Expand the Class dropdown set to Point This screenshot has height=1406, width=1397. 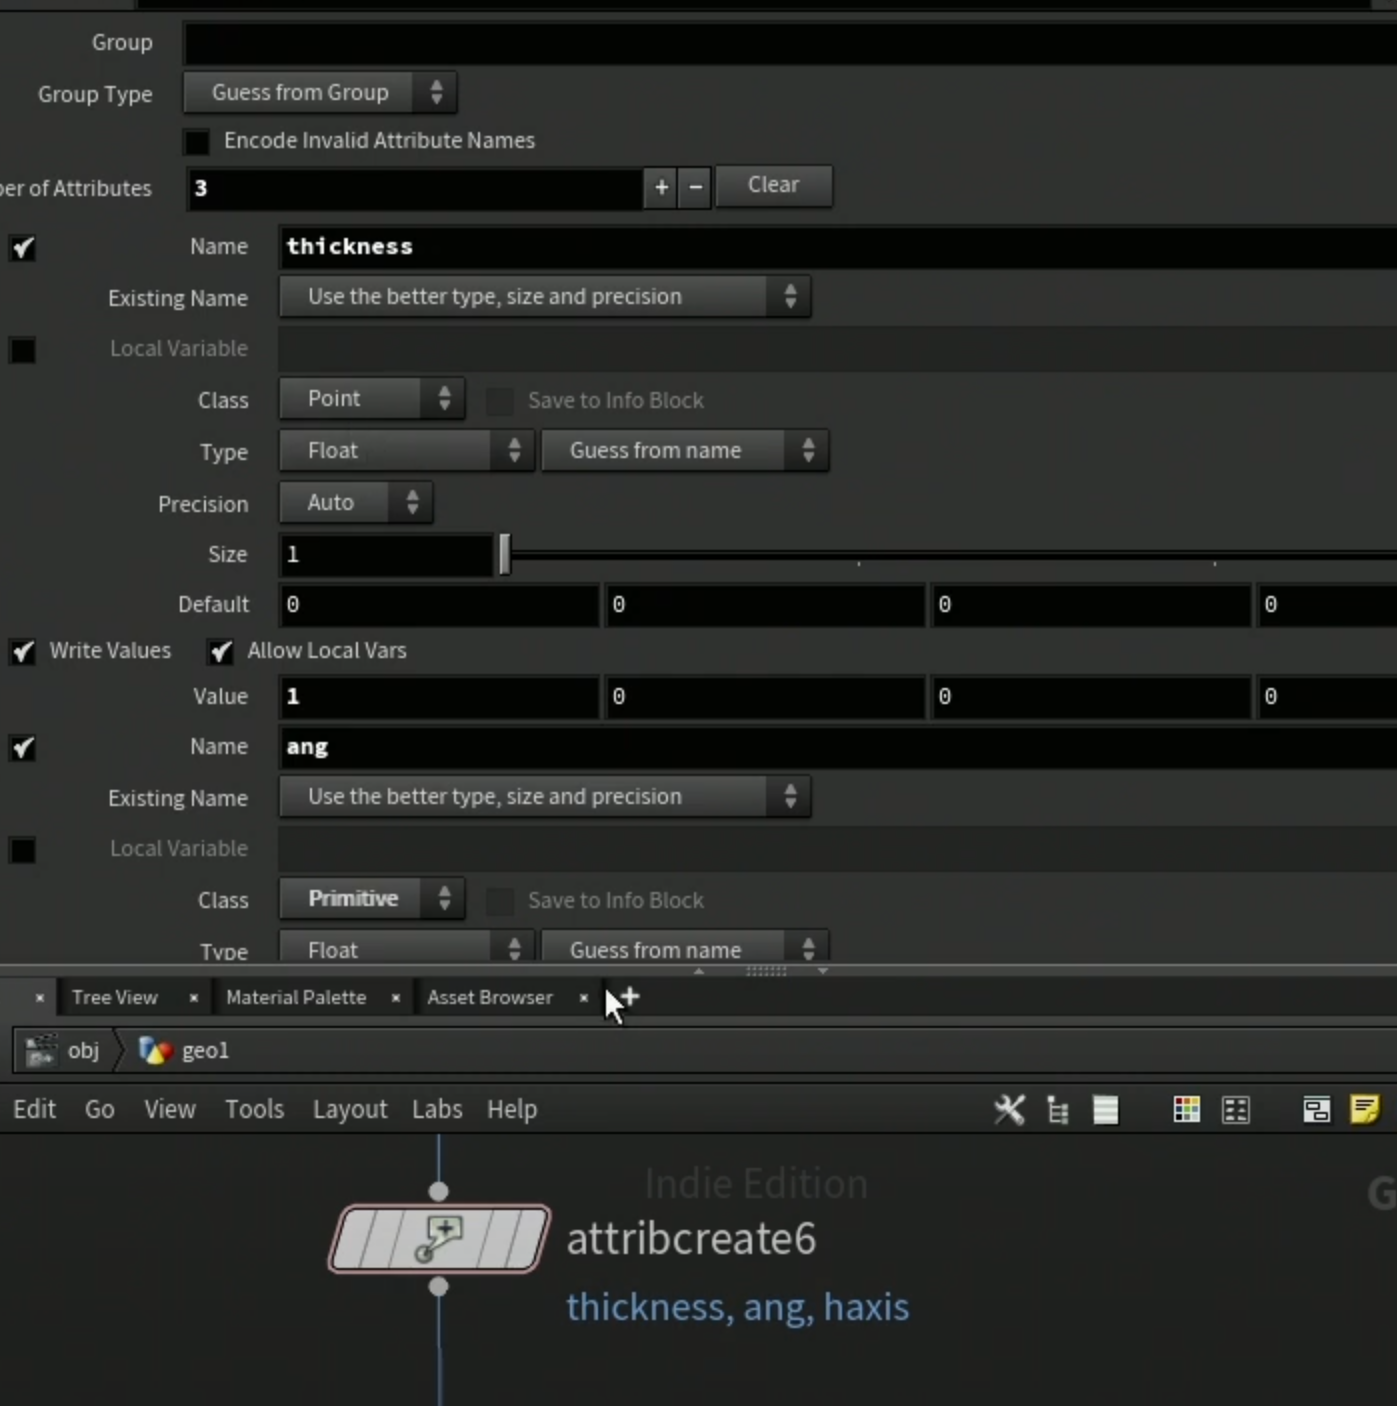[x=372, y=398]
